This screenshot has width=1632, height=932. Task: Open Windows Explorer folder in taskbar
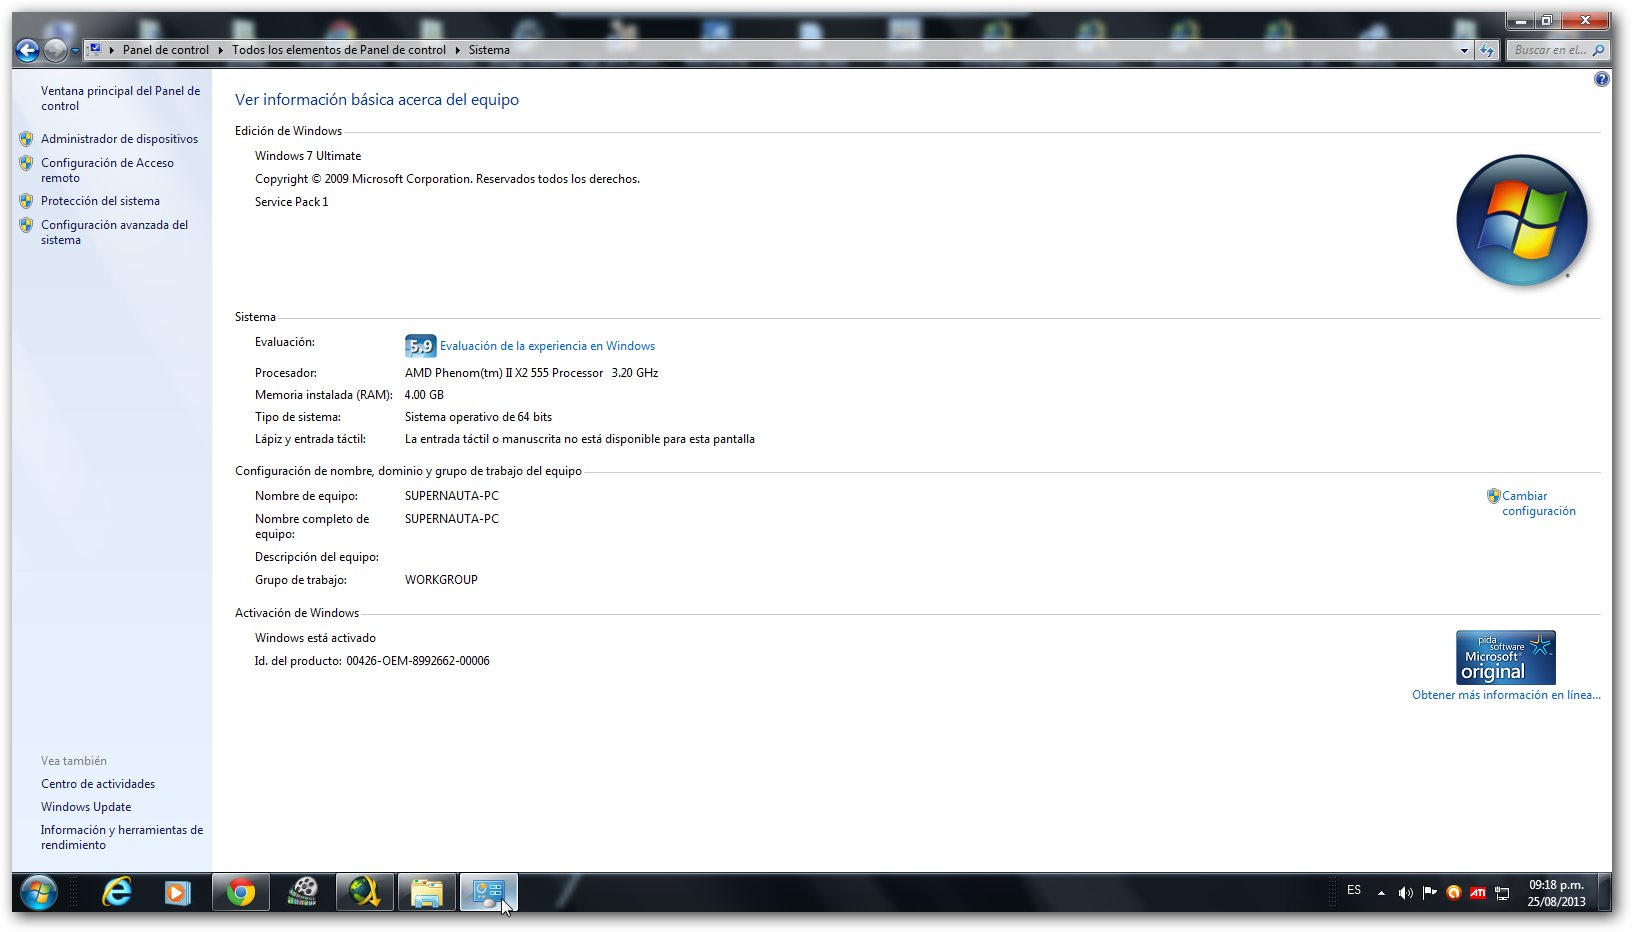[x=427, y=892]
